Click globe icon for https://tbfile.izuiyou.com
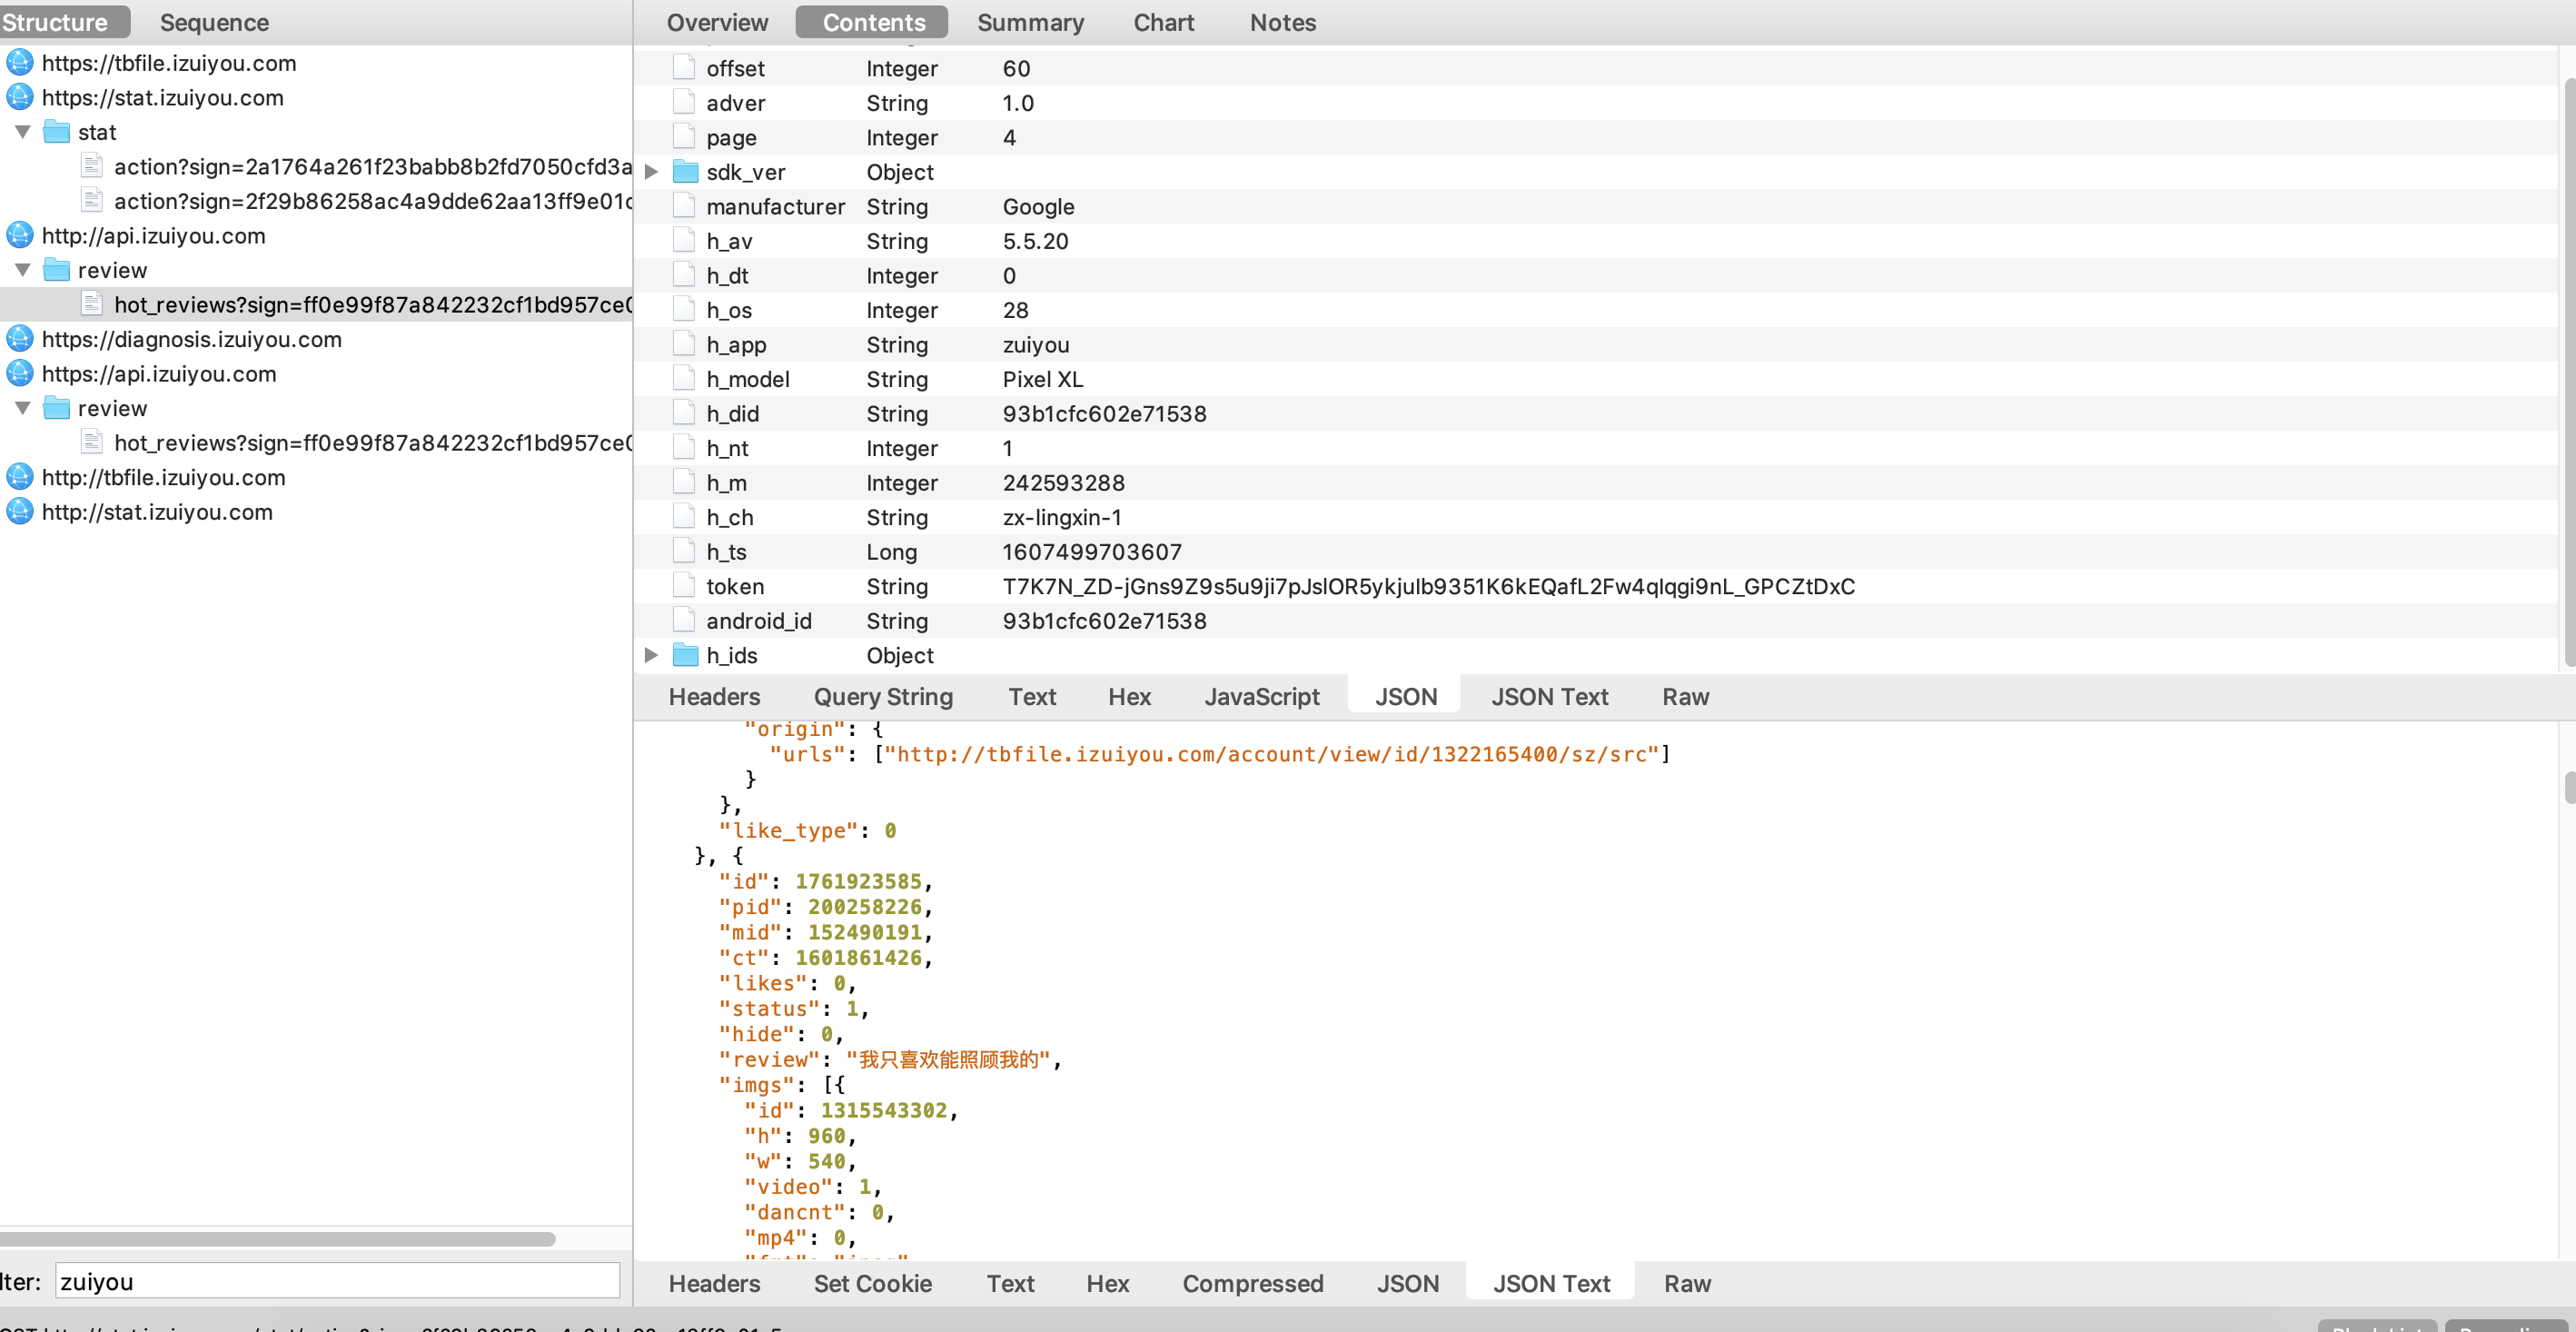Image resolution: width=2576 pixels, height=1332 pixels. coord(20,63)
